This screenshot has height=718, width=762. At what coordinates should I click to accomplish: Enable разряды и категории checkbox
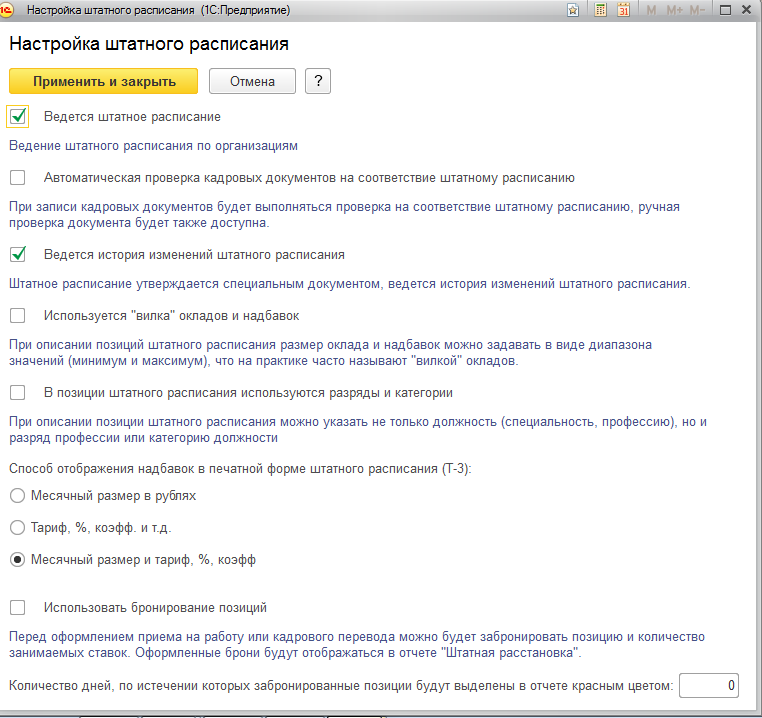coord(17,392)
